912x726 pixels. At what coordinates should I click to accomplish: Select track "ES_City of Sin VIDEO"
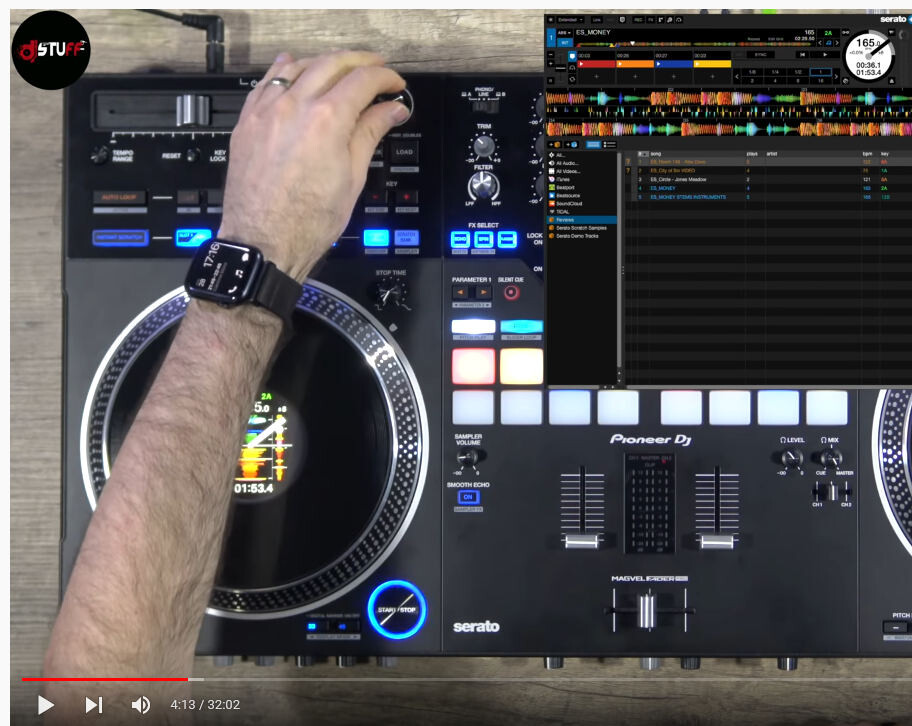[x=673, y=171]
